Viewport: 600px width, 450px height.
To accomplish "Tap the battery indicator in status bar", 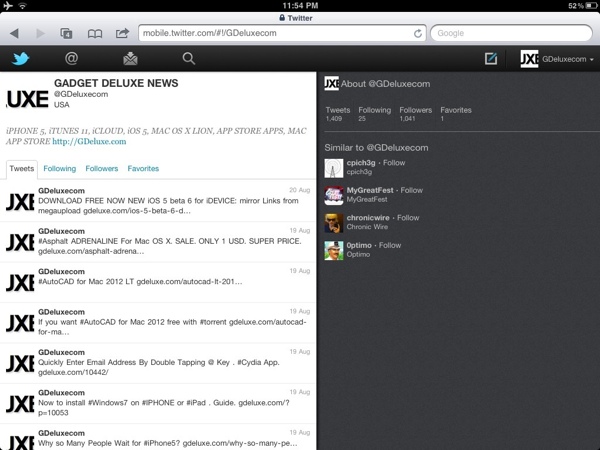I will [x=591, y=6].
